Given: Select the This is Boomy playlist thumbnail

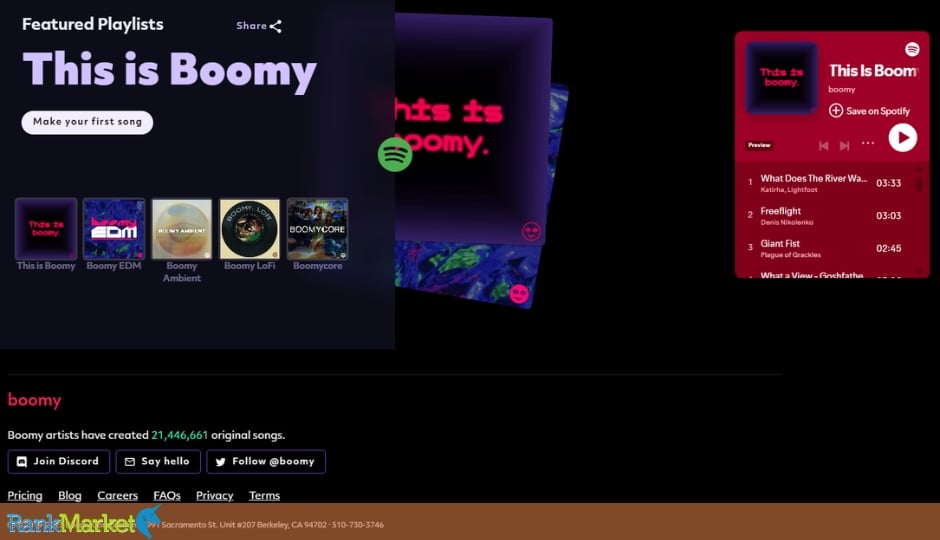Looking at the screenshot, I should pos(46,228).
